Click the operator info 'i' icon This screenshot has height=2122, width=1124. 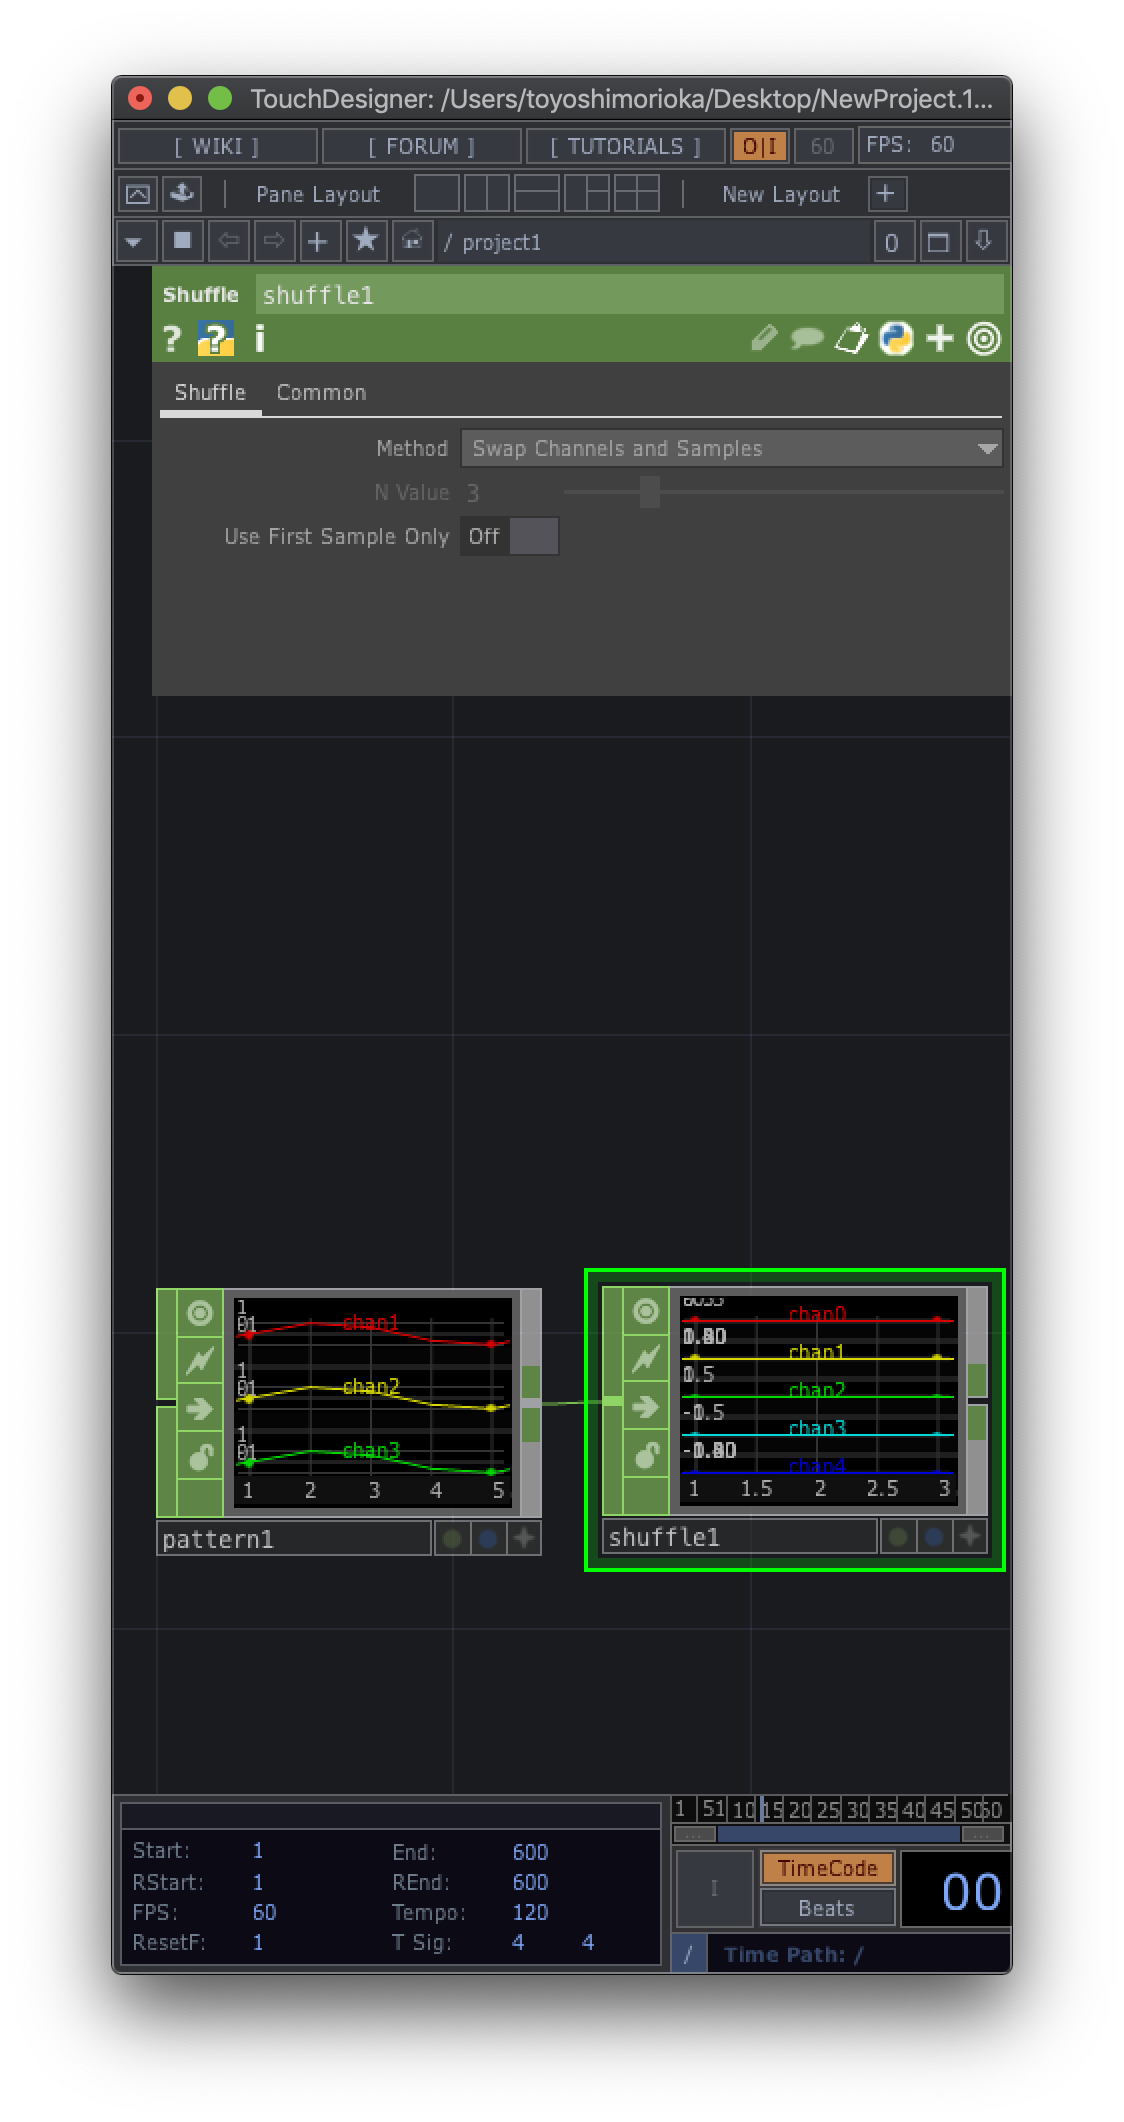coord(260,339)
